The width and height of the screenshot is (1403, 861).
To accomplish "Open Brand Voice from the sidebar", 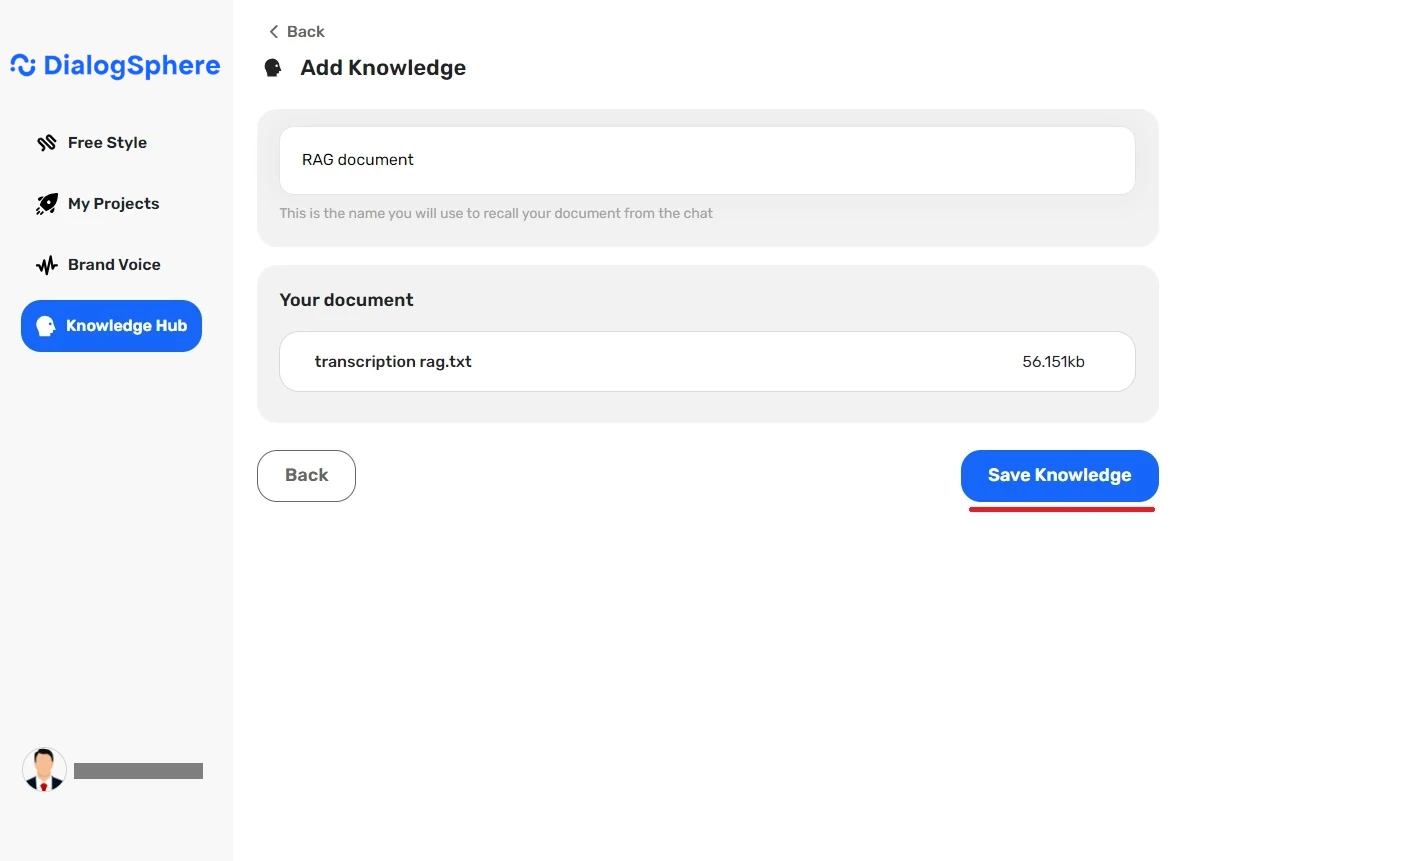I will (113, 264).
